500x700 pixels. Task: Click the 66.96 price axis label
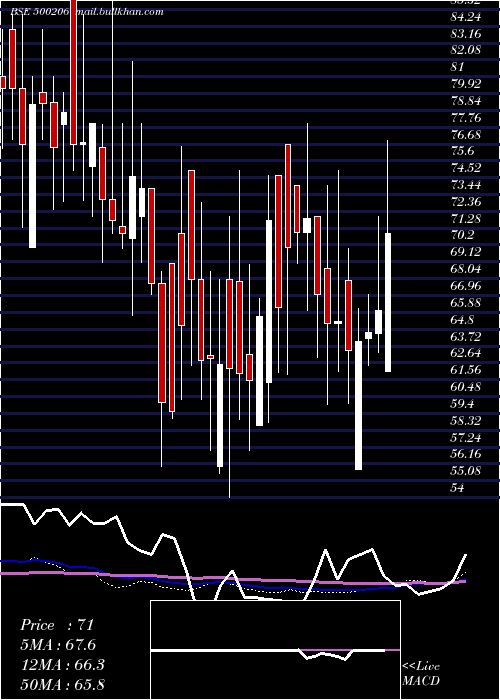(466, 286)
